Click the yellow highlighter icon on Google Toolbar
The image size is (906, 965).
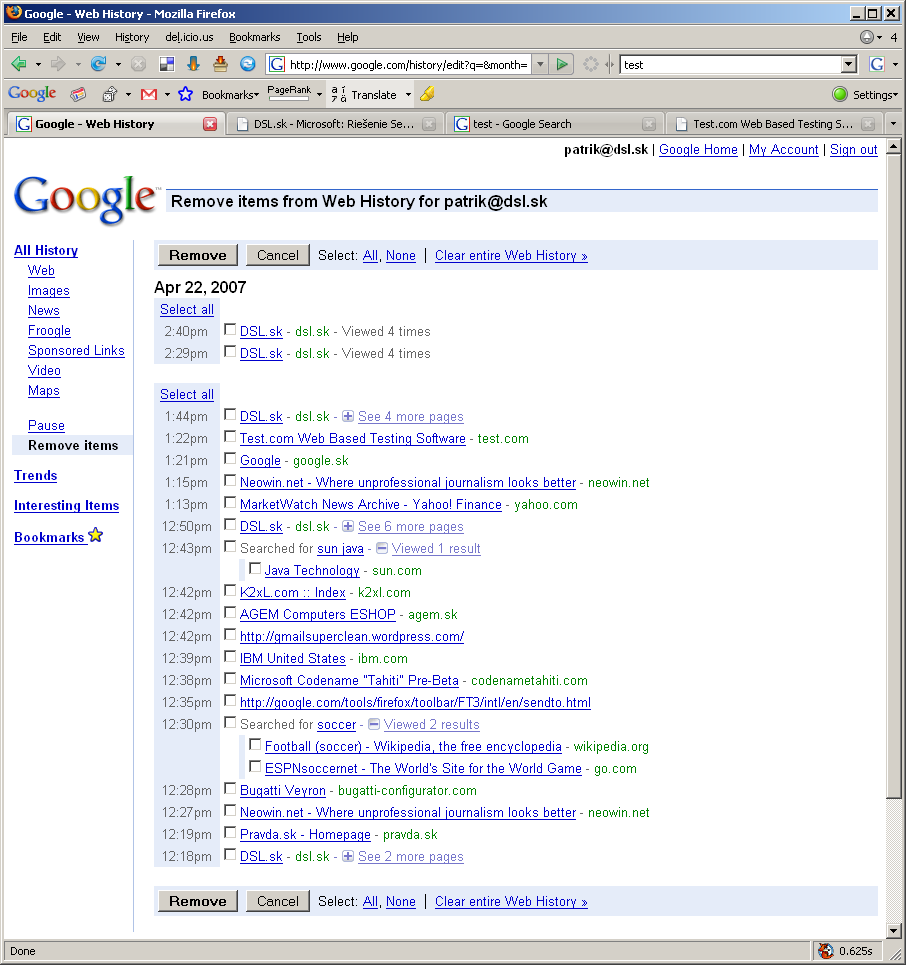coord(427,94)
